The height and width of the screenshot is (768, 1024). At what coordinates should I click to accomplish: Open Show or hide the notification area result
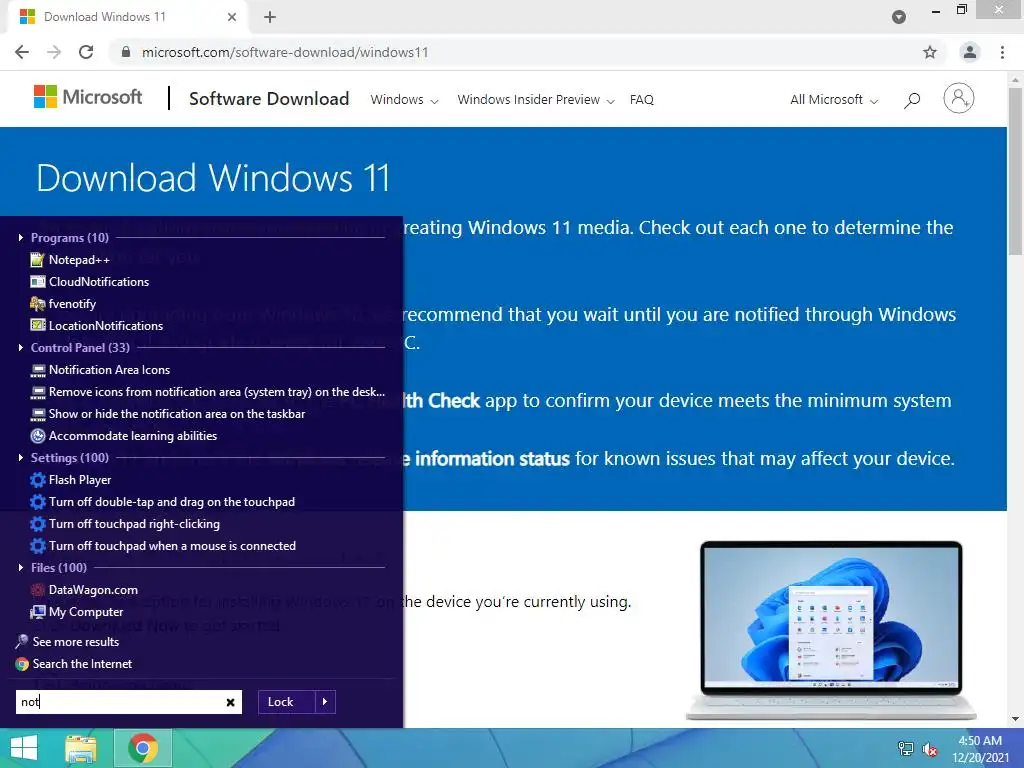click(168, 413)
